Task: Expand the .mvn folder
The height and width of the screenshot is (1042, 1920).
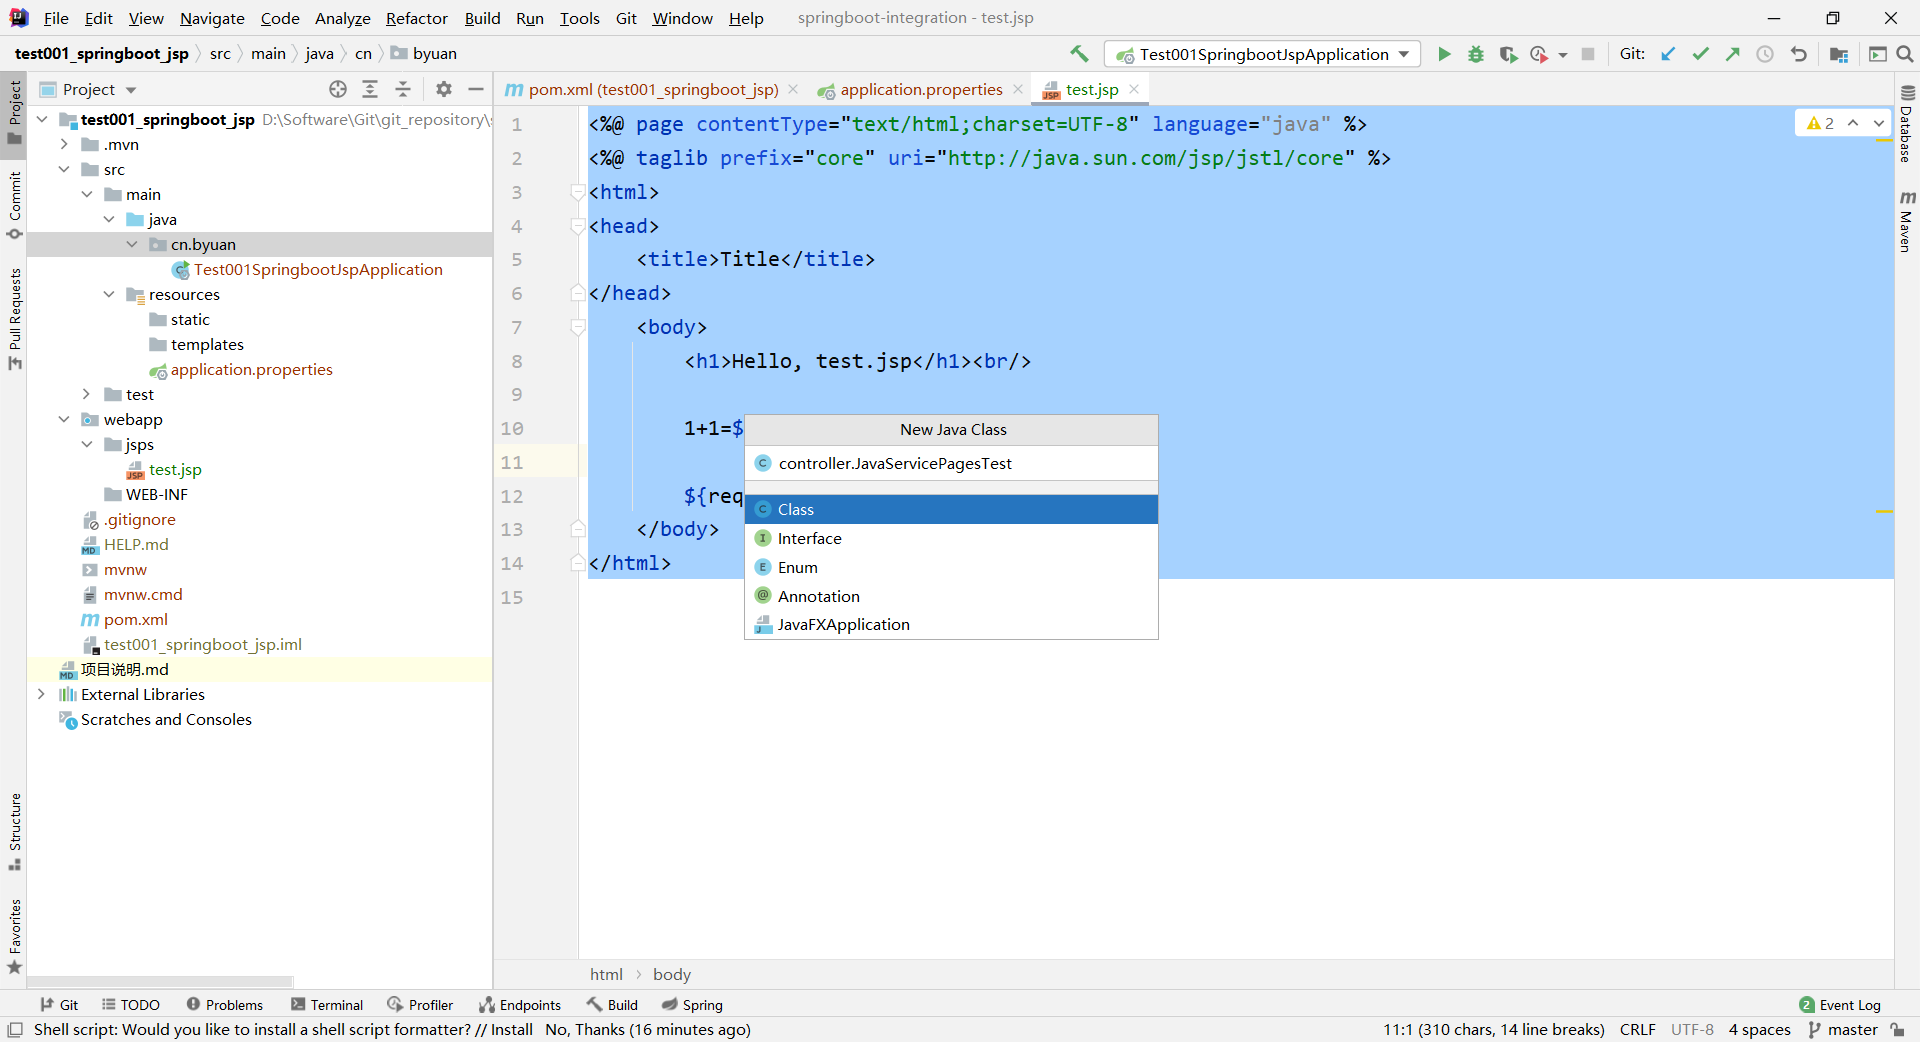Action: [x=64, y=144]
